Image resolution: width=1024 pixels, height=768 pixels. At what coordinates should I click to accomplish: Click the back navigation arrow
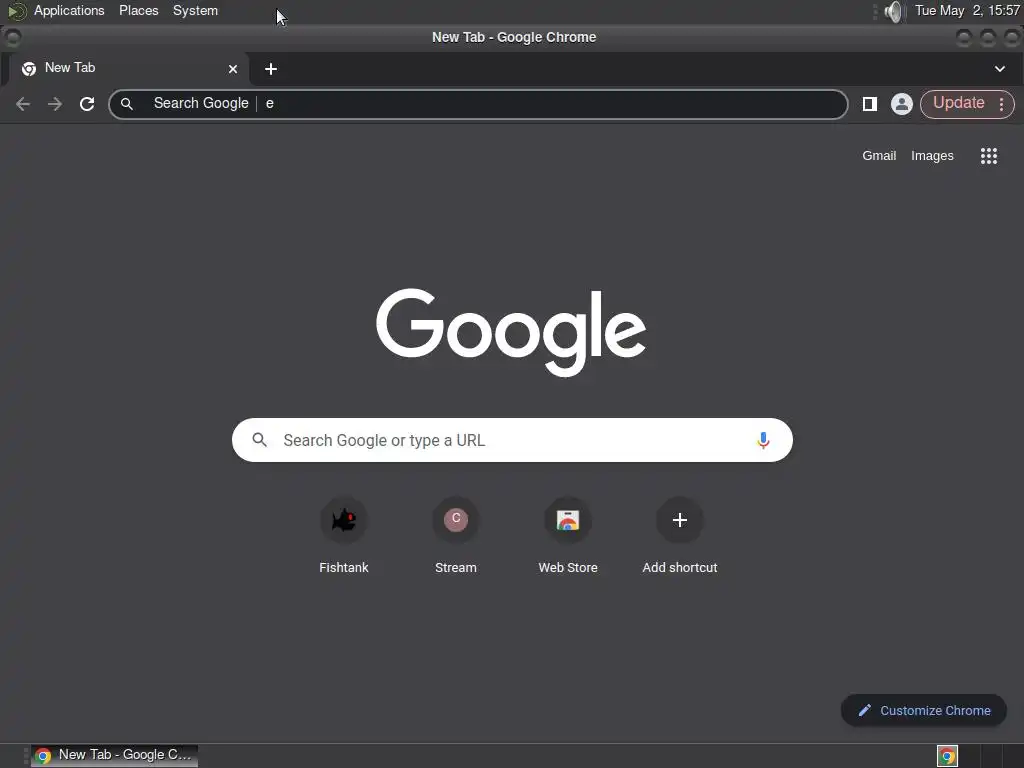(x=23, y=104)
